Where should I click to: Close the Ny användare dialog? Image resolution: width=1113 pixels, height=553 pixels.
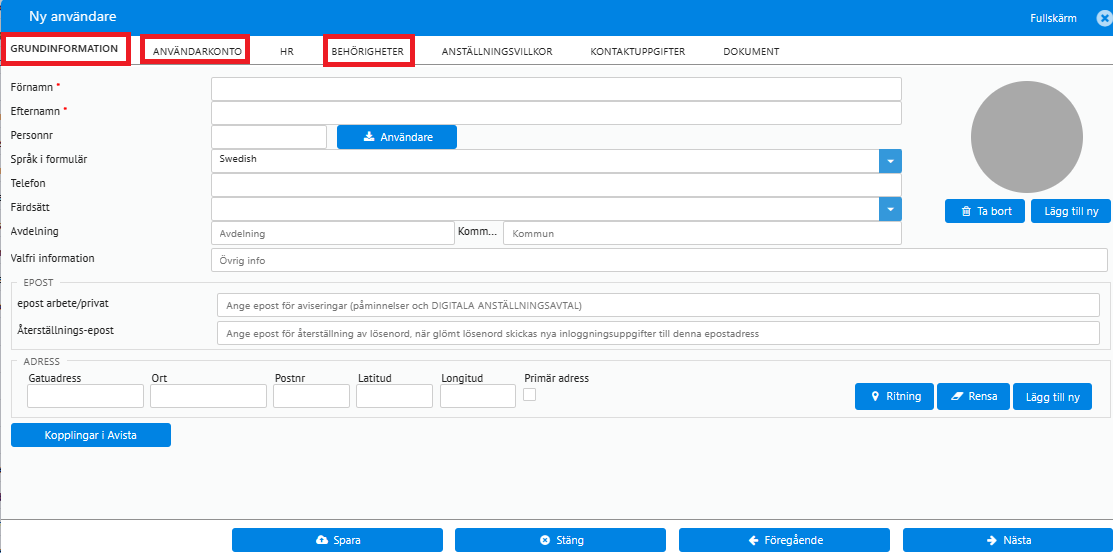pyautogui.click(x=1104, y=18)
